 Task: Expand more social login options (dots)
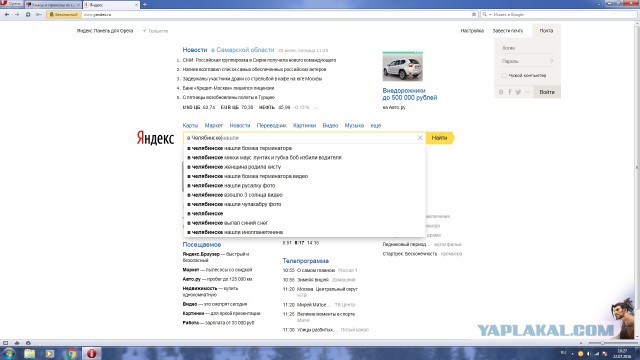click(x=527, y=92)
